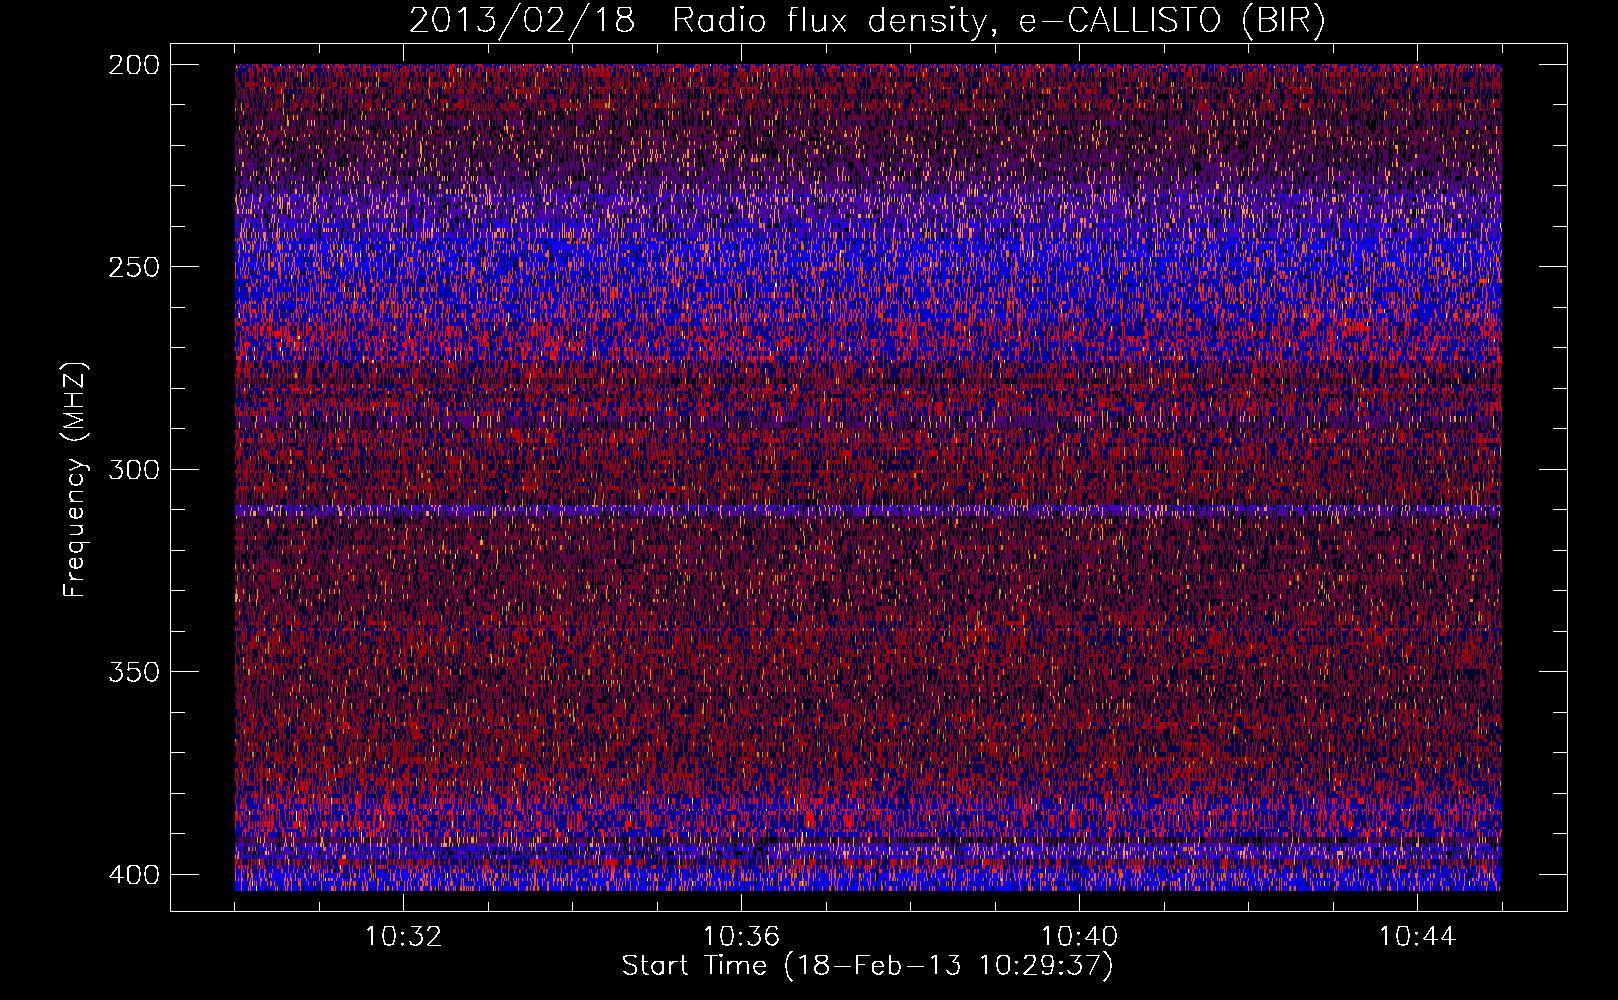Screen dimensions: 1618x1000
Task: Select the 300 frequency tick label
Action: [x=133, y=469]
